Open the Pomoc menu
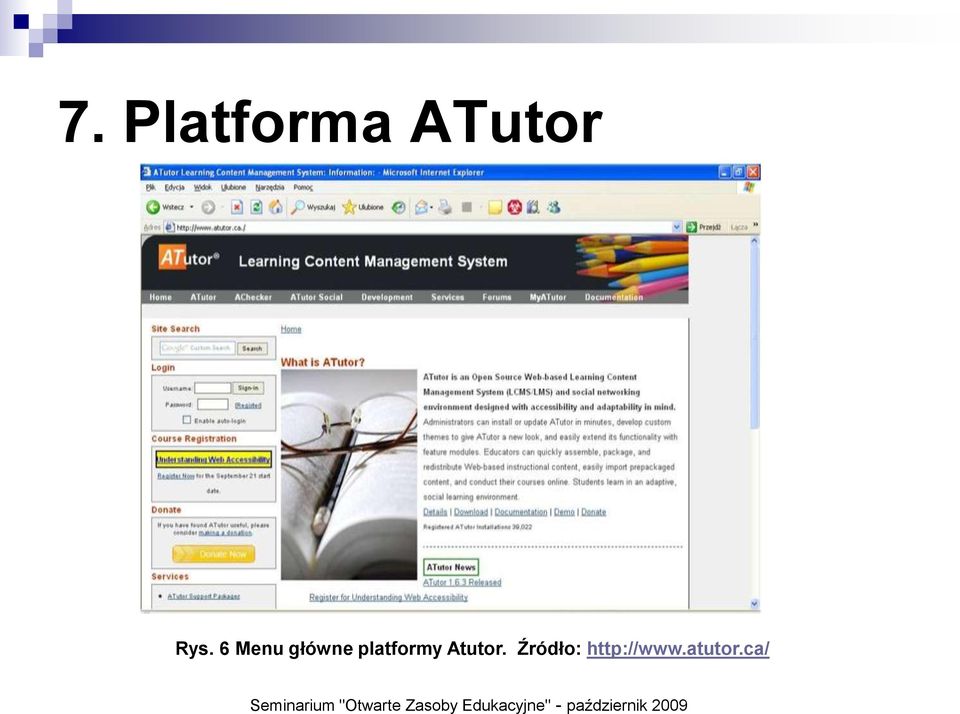The width and height of the screenshot is (960, 714). coord(303,187)
